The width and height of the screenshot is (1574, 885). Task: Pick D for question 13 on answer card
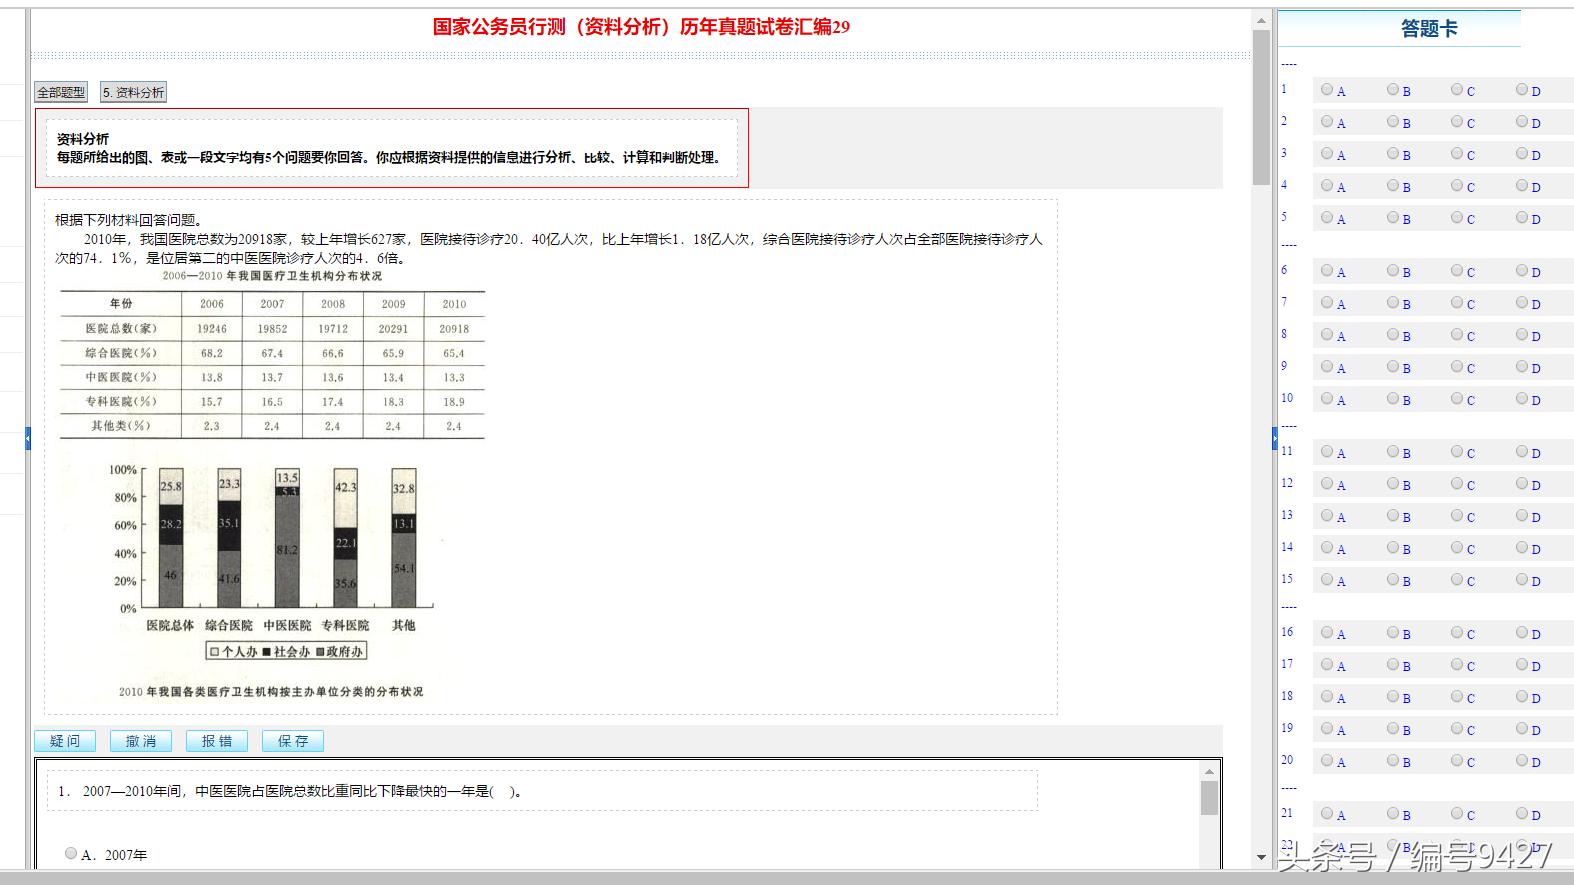point(1522,515)
